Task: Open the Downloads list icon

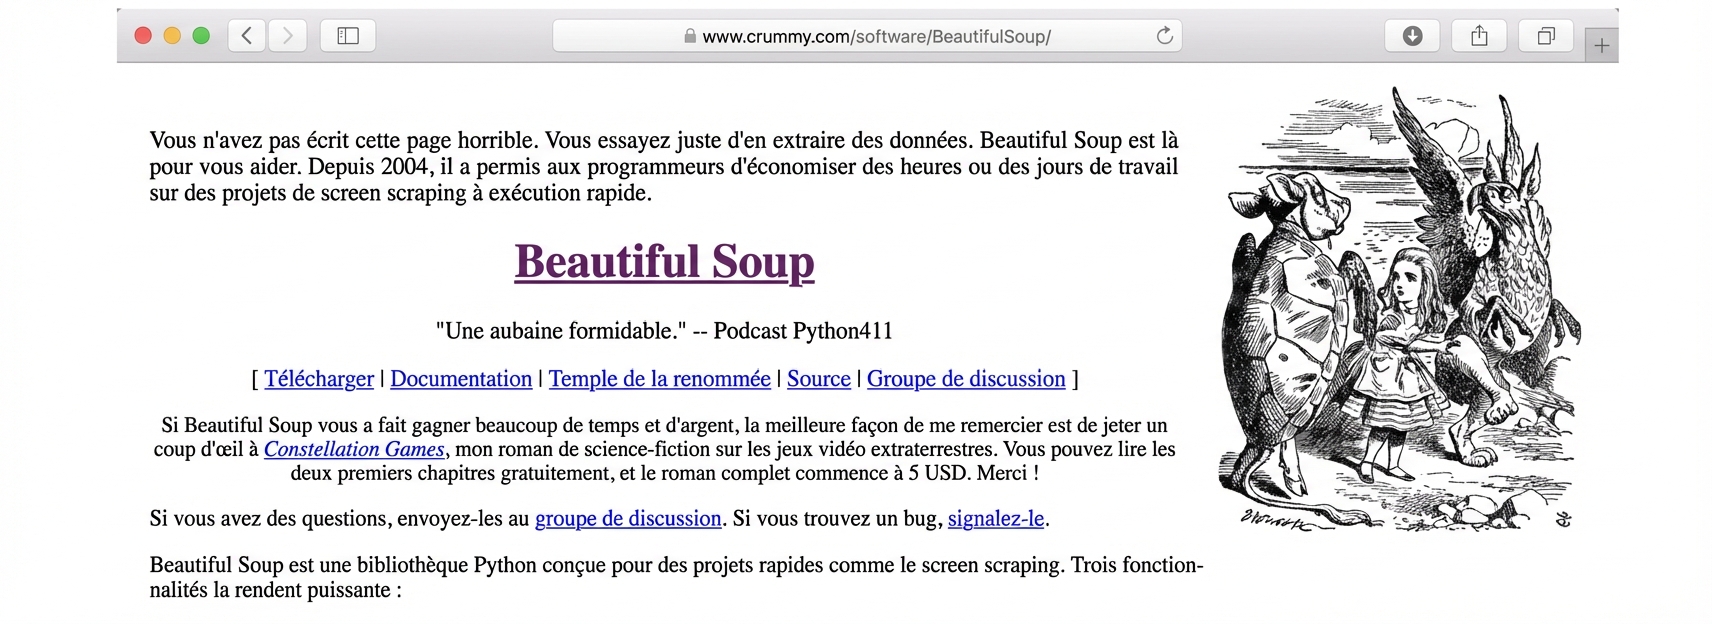Action: 1412,36
